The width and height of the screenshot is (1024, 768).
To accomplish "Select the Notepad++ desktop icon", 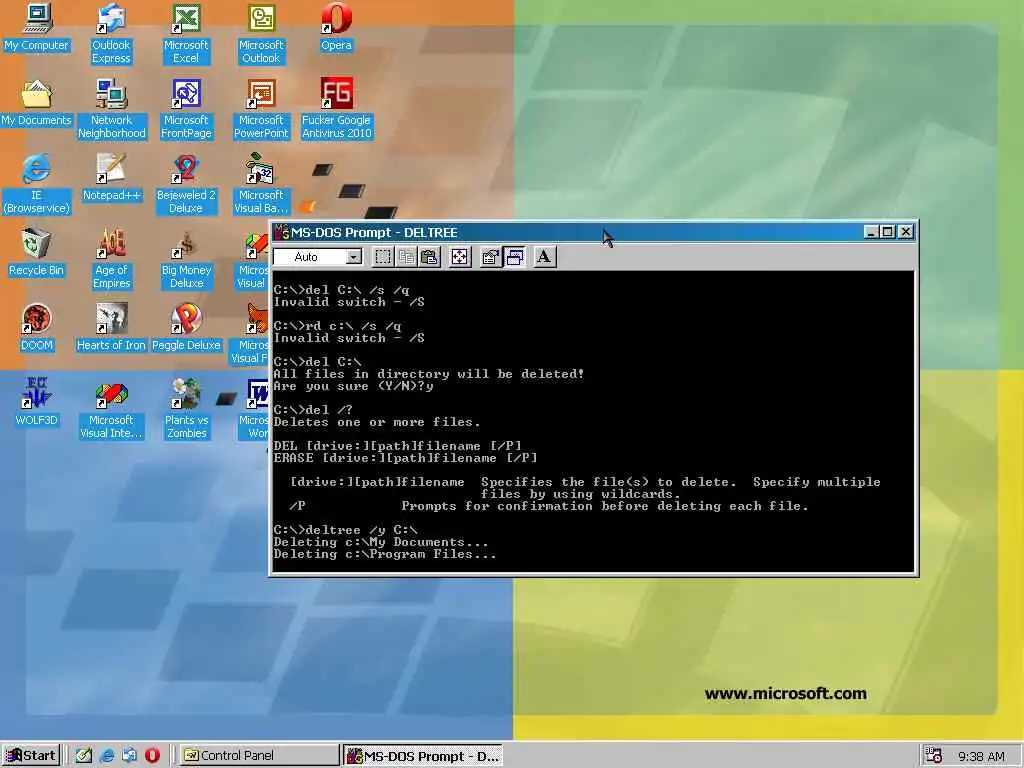I will pos(112,178).
